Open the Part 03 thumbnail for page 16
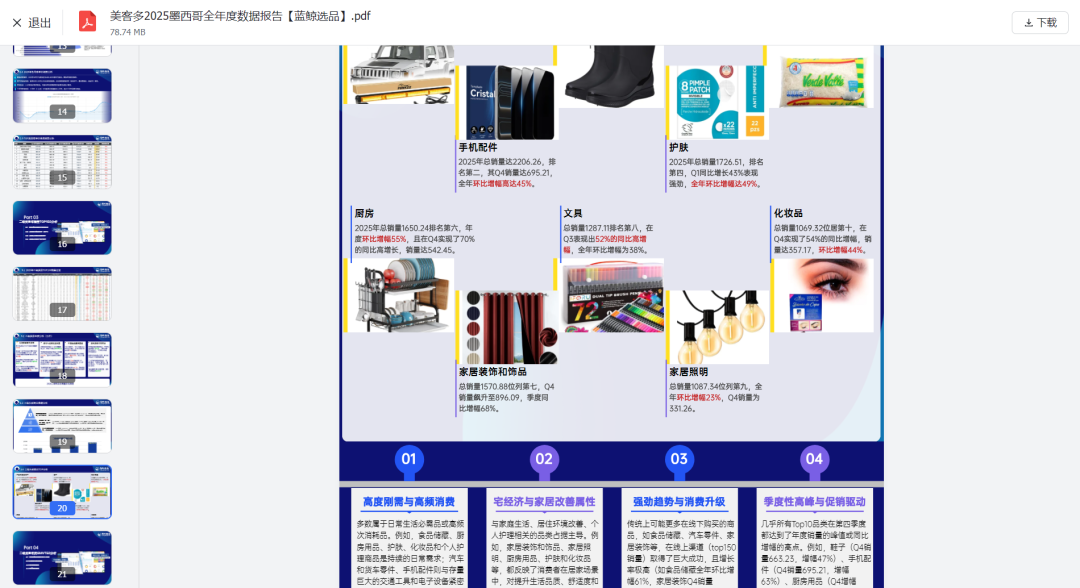 (x=62, y=227)
